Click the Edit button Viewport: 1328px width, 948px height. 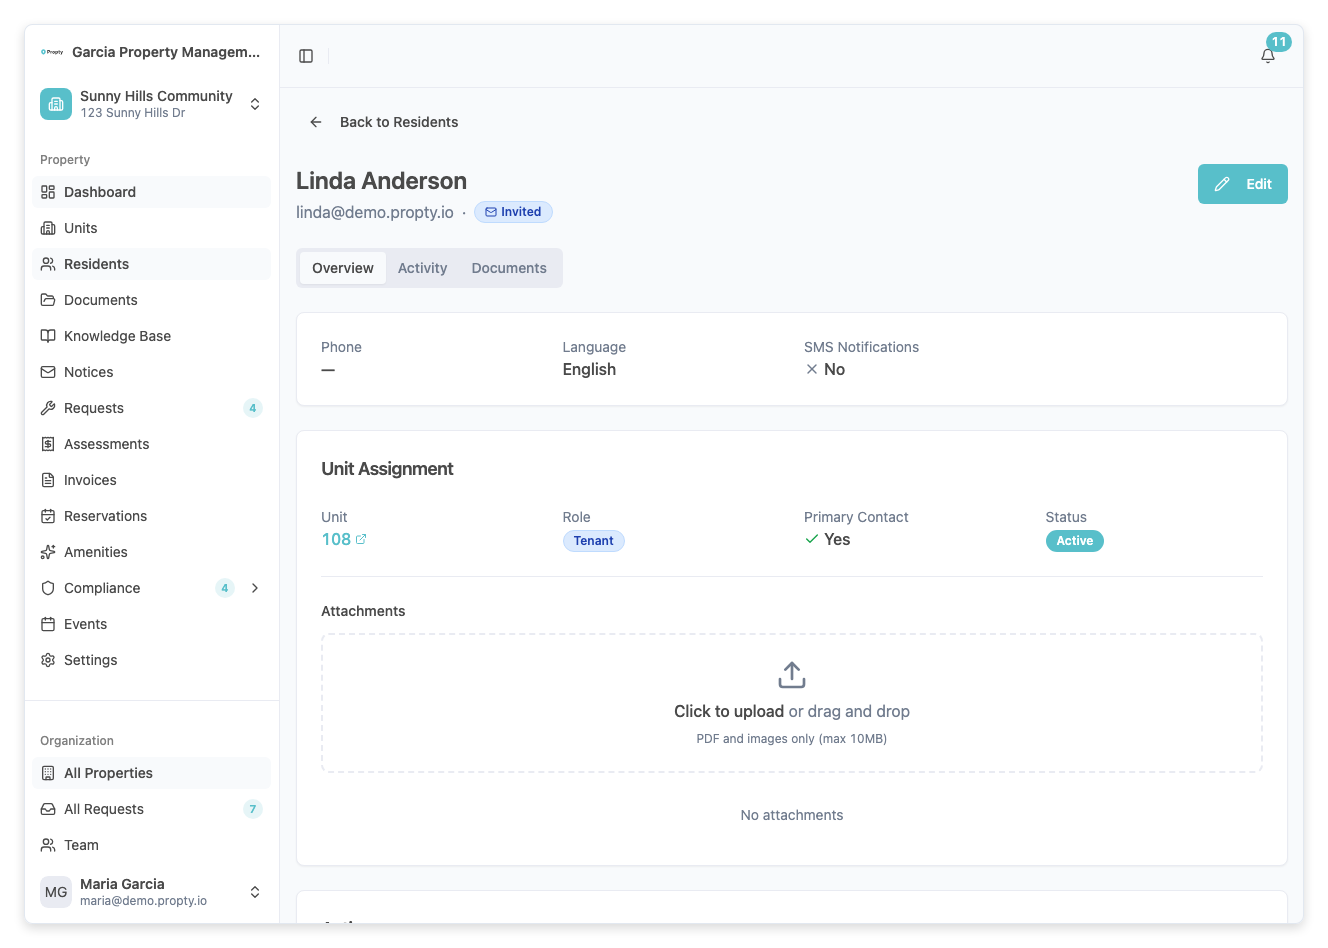[1243, 184]
